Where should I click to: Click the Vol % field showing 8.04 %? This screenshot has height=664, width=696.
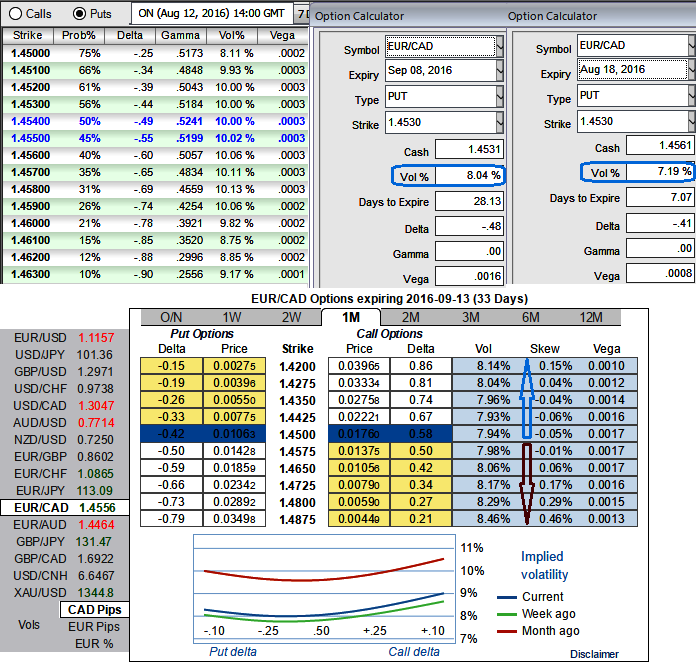click(x=469, y=174)
